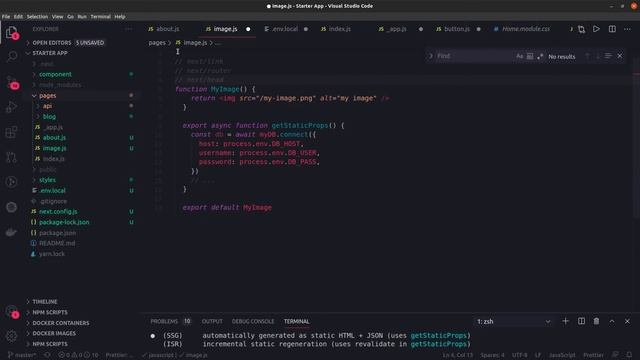
Task: Open README.md in file explorer
Action: point(57,243)
